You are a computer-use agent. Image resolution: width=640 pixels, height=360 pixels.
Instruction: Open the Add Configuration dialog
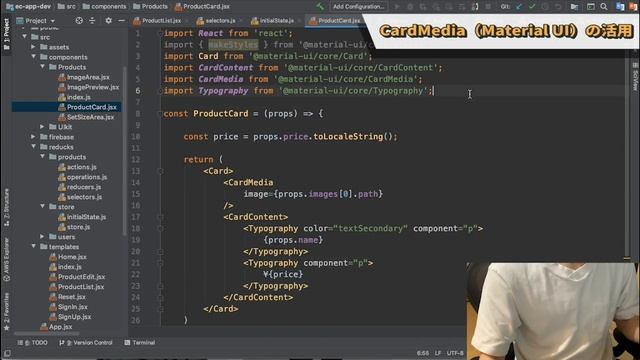point(358,7)
